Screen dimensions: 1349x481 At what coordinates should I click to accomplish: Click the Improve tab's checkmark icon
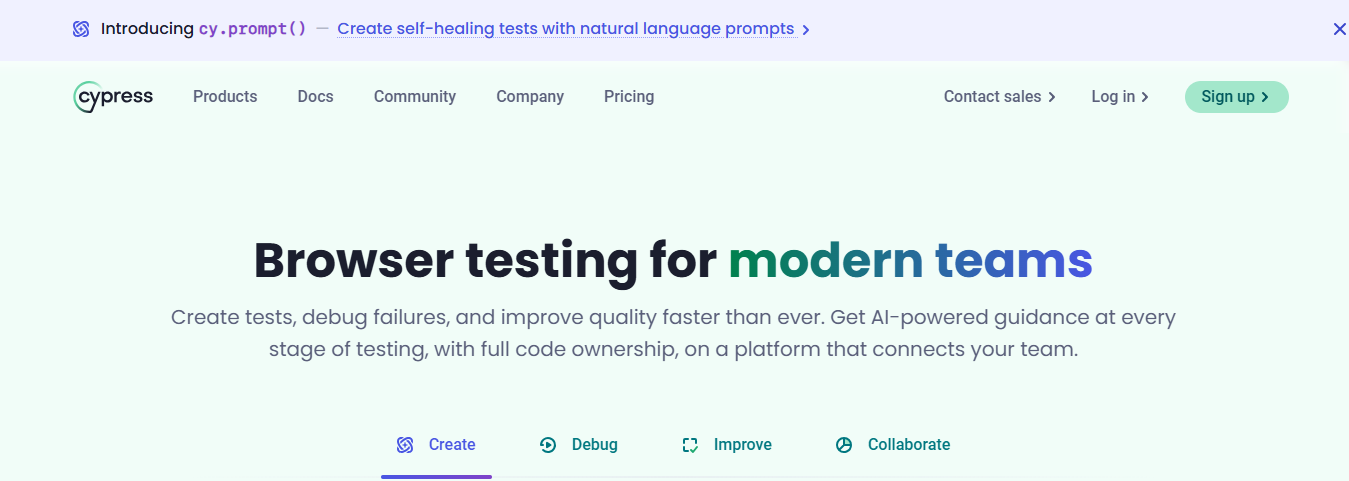point(690,445)
